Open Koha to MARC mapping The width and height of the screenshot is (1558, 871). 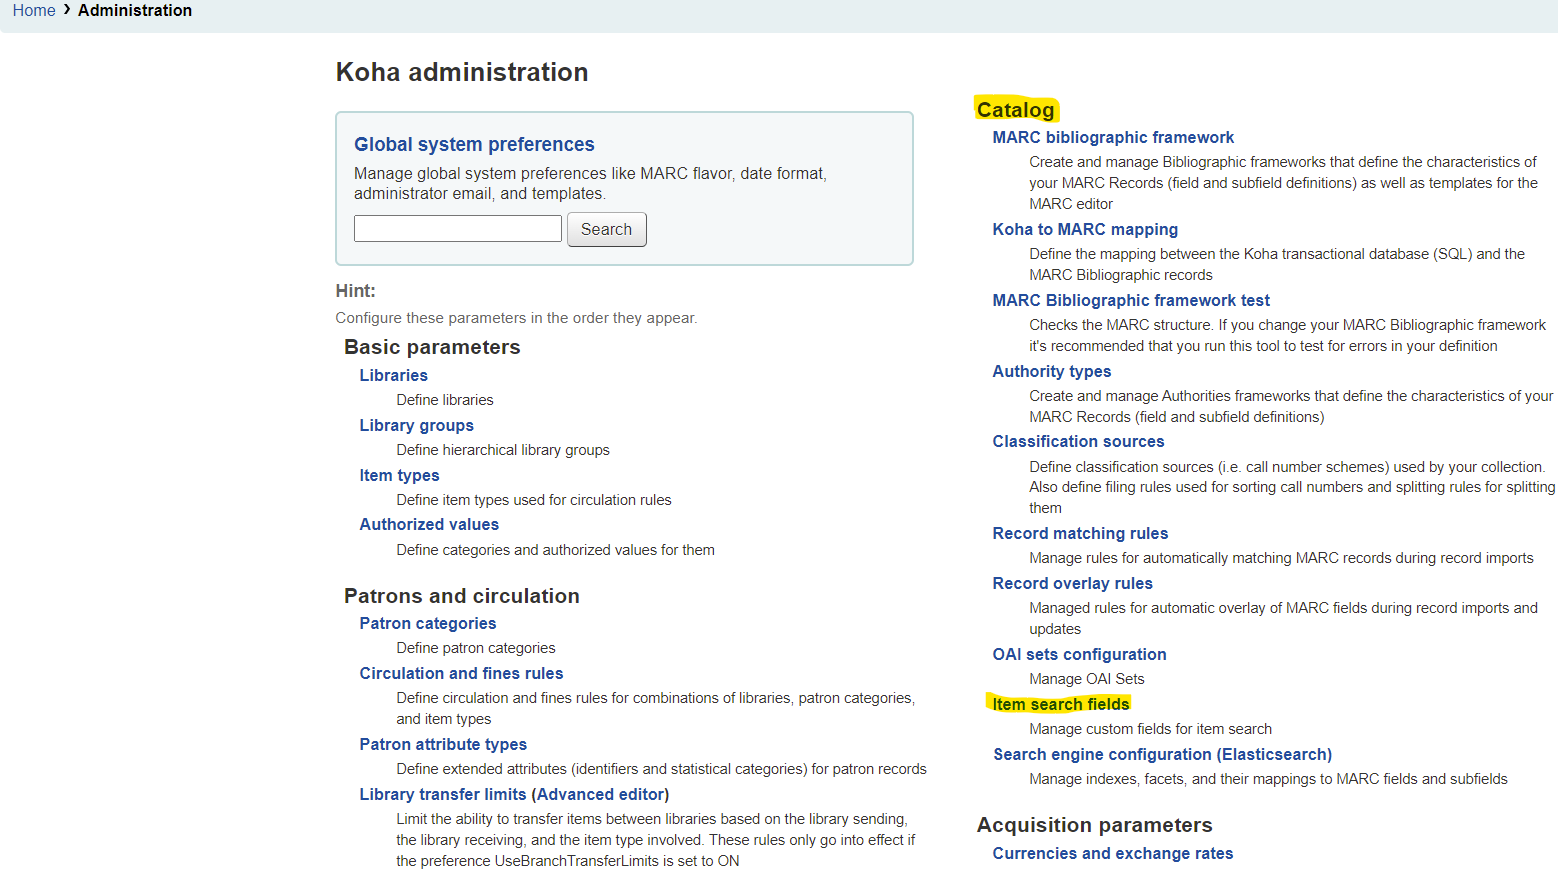coord(1085,229)
